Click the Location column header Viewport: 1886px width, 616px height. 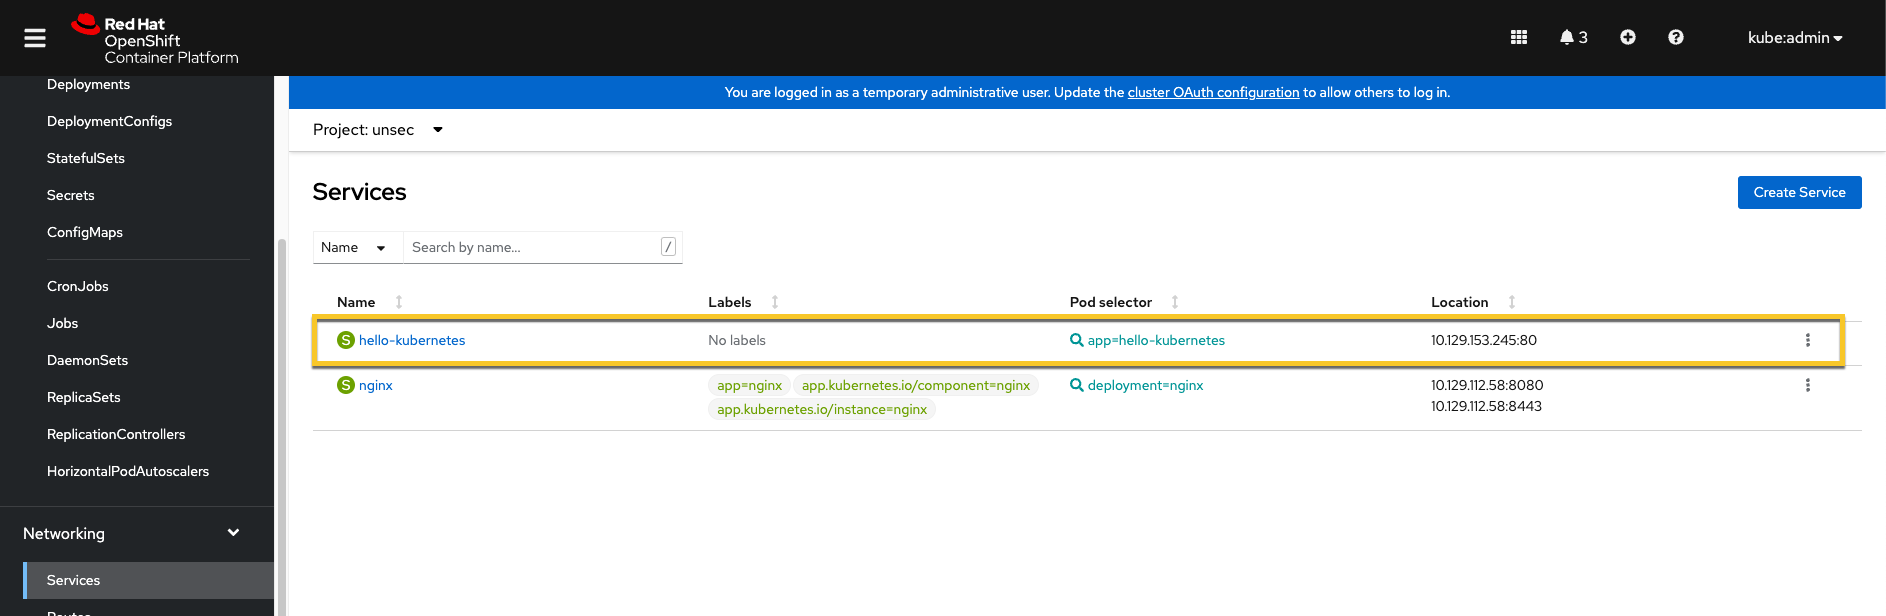[x=1459, y=302]
